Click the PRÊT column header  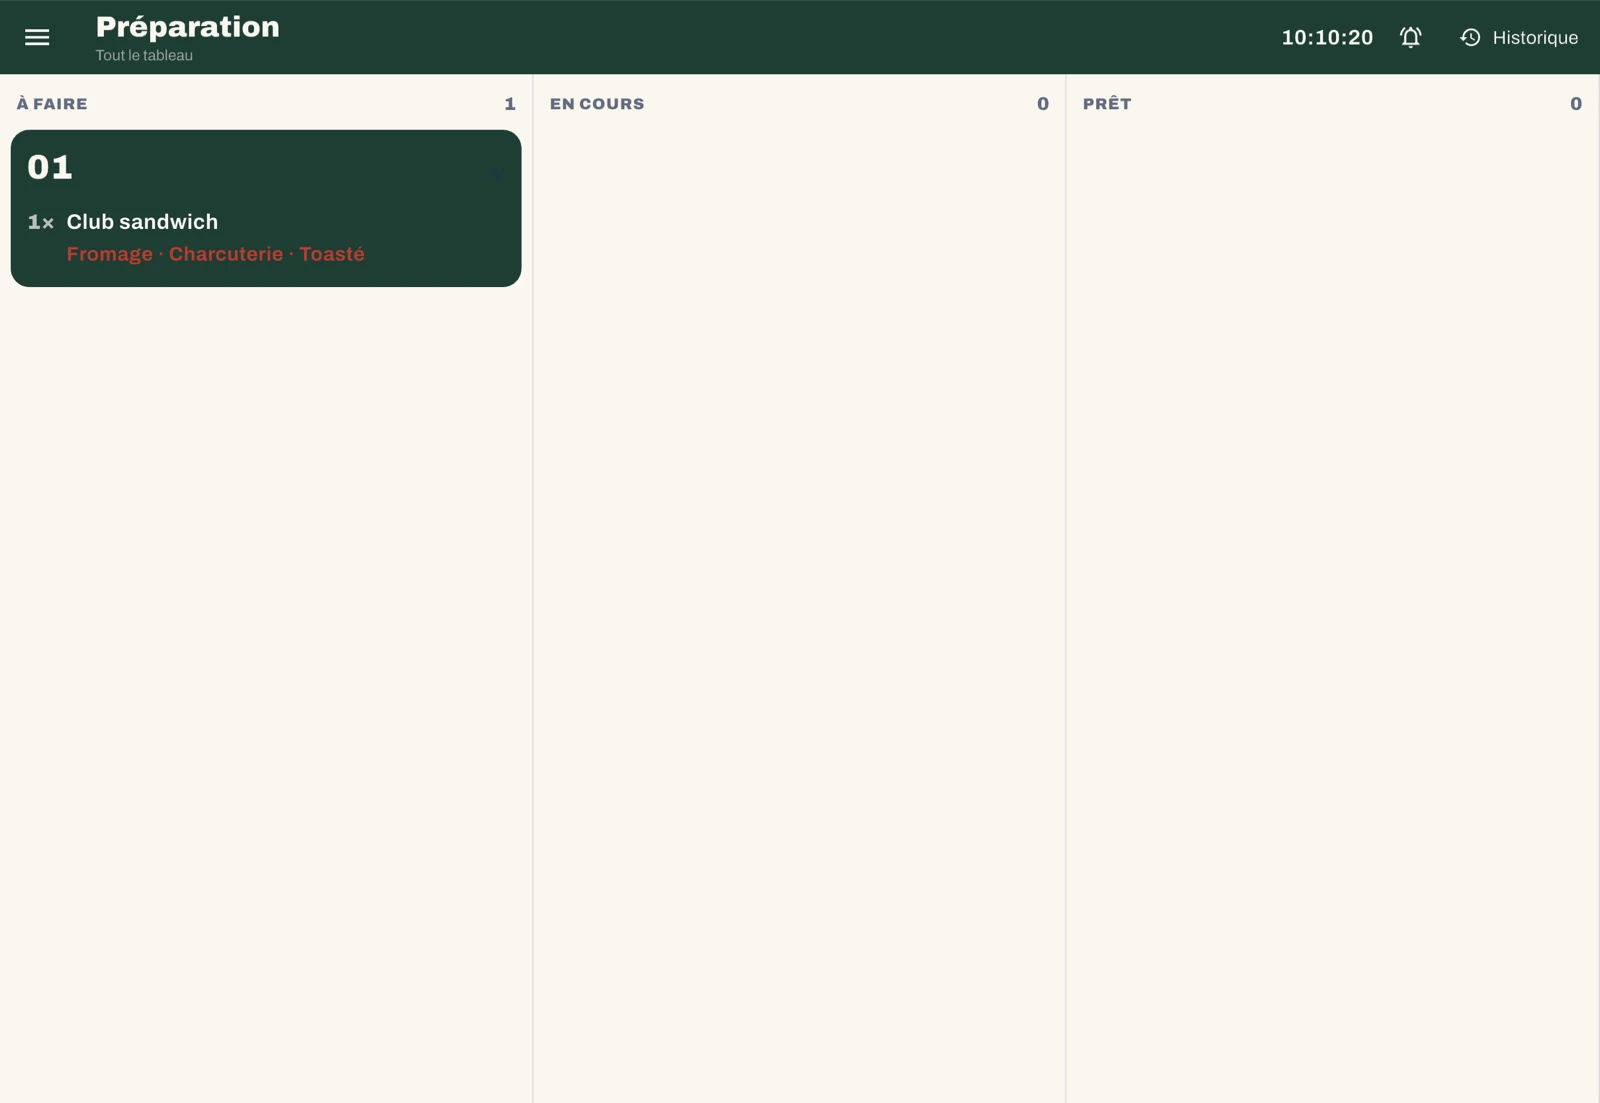pos(1107,103)
